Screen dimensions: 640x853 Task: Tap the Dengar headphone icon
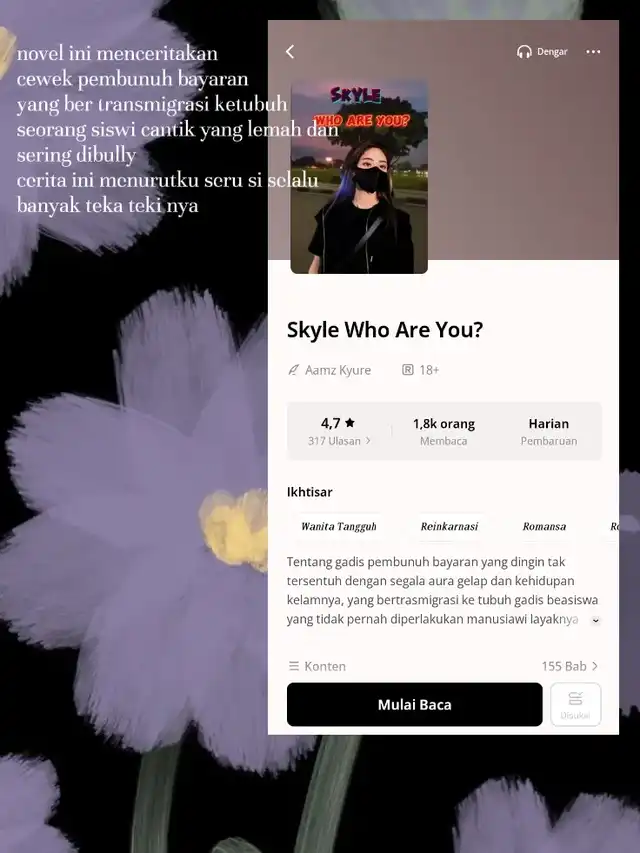tap(524, 52)
